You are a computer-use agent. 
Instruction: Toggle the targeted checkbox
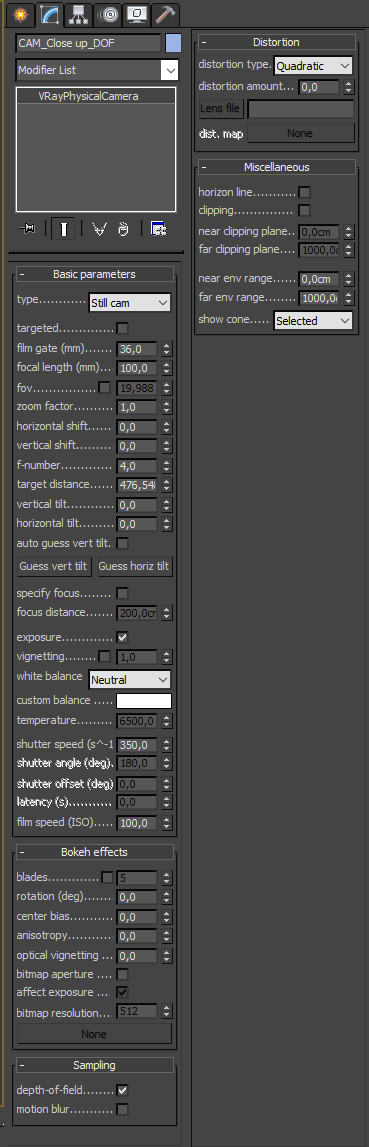tap(122, 328)
